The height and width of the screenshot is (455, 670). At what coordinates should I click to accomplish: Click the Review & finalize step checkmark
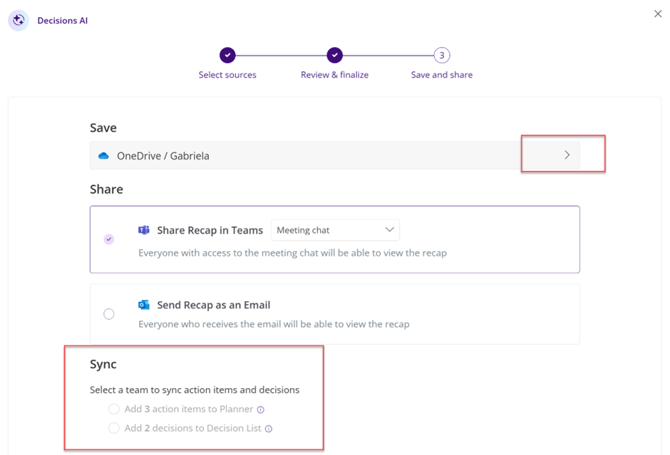[x=335, y=56]
